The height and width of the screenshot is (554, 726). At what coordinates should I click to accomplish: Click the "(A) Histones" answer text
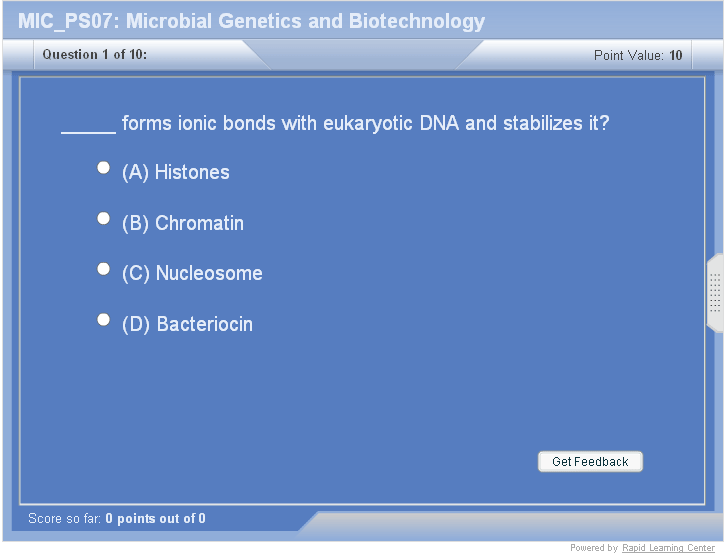click(x=176, y=173)
